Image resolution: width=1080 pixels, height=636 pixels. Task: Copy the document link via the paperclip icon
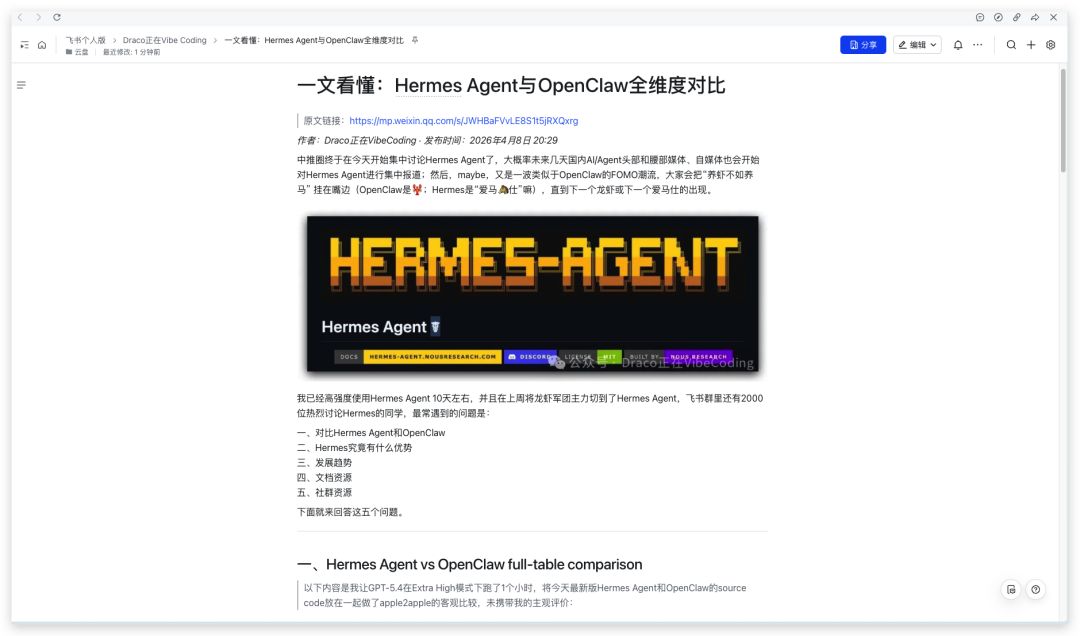pyautogui.click(x=1017, y=17)
